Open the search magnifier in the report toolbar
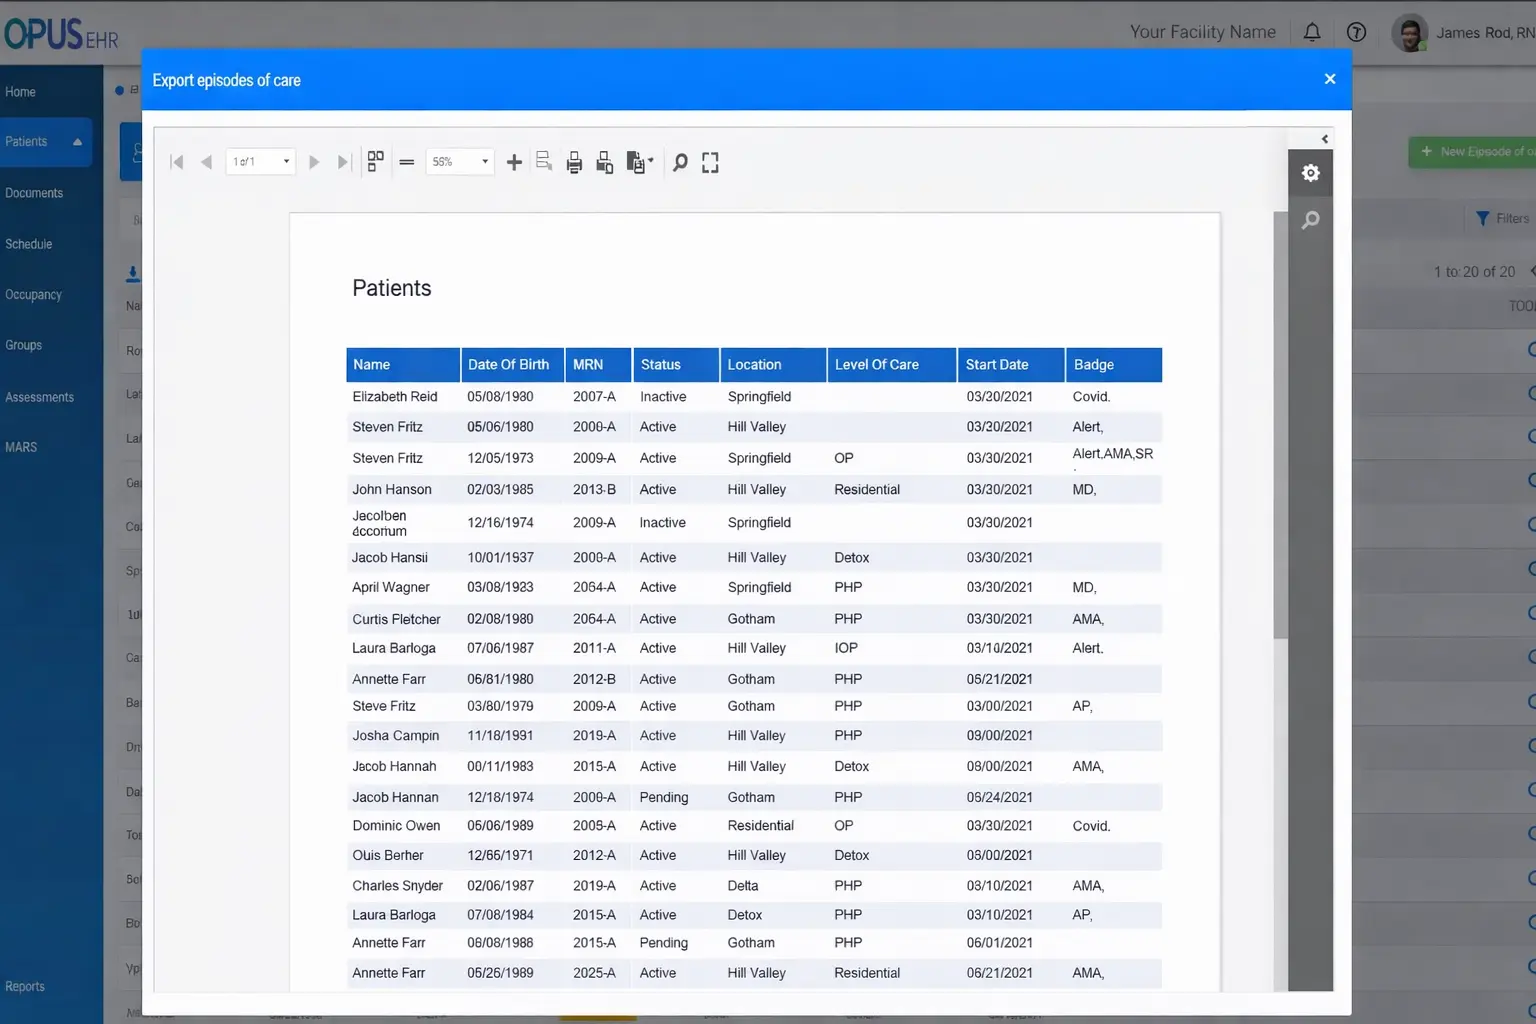Screen dimensions: 1536x1024 tap(680, 161)
